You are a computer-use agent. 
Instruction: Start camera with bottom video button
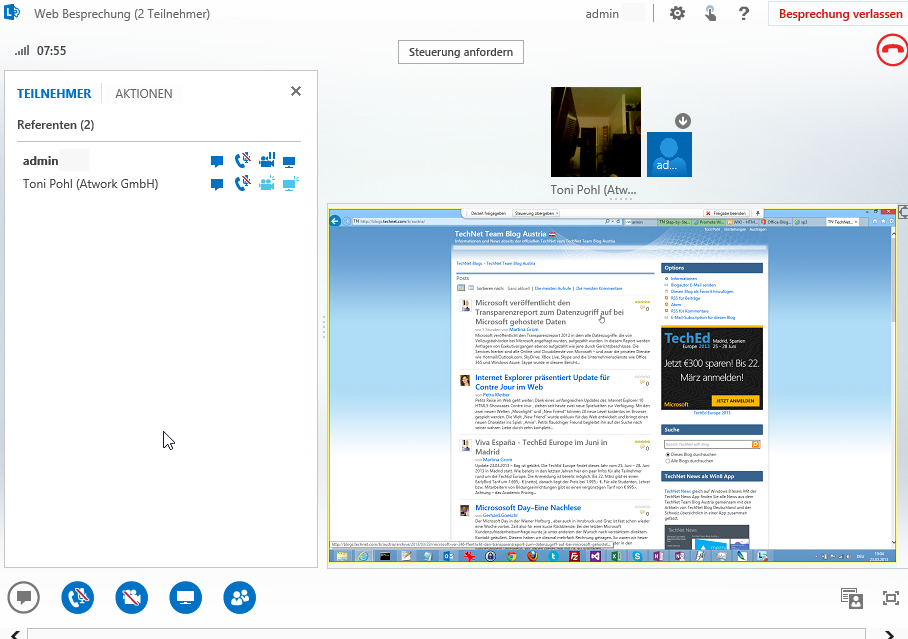coord(132,598)
